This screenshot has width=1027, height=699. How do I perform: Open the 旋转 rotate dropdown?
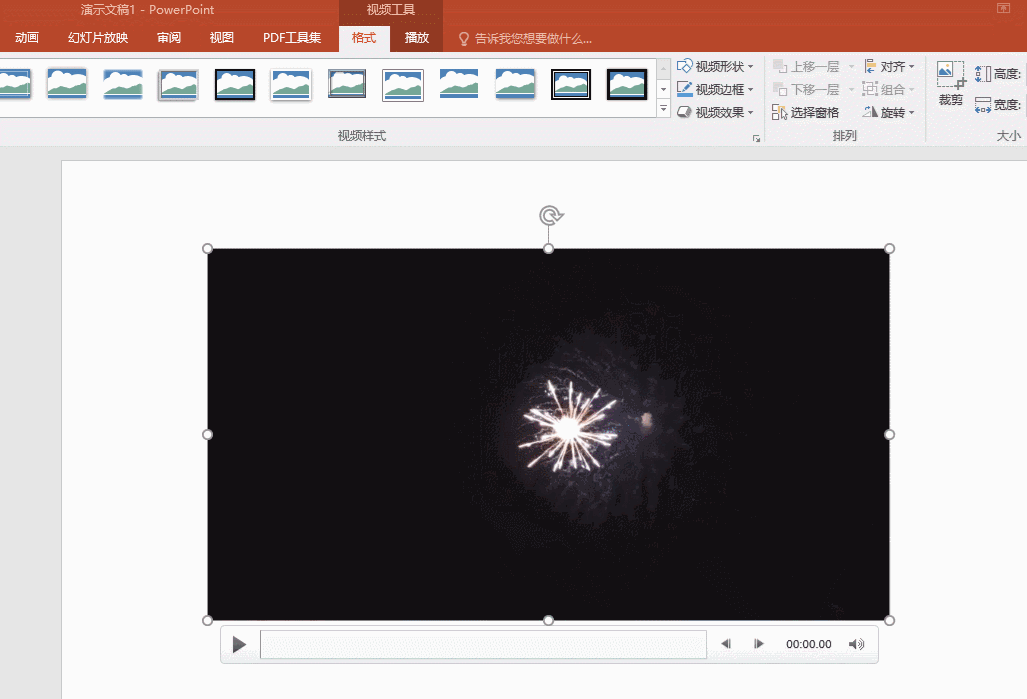tap(889, 112)
